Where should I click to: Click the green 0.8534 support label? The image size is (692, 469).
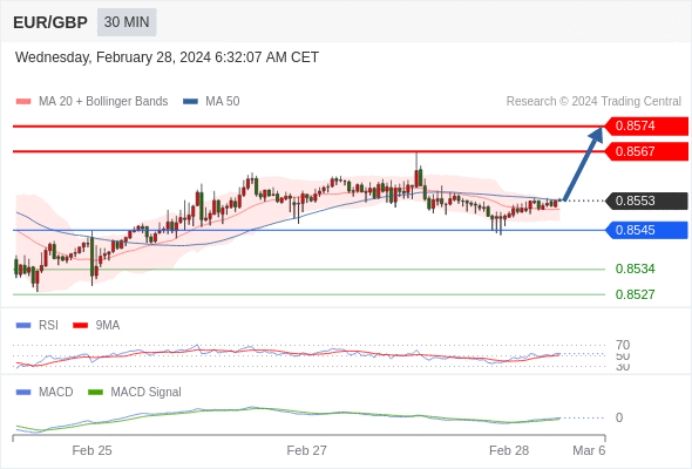pyautogui.click(x=635, y=269)
